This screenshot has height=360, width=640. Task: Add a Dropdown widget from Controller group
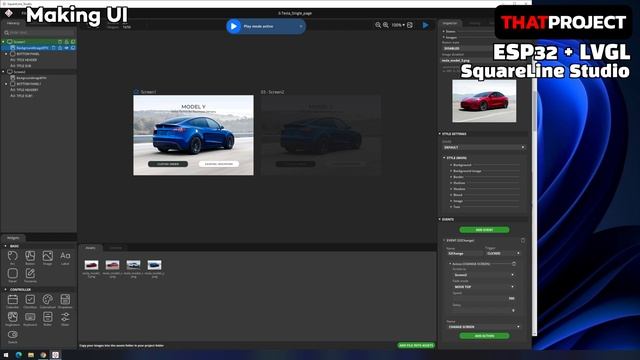pyautogui.click(x=65, y=301)
